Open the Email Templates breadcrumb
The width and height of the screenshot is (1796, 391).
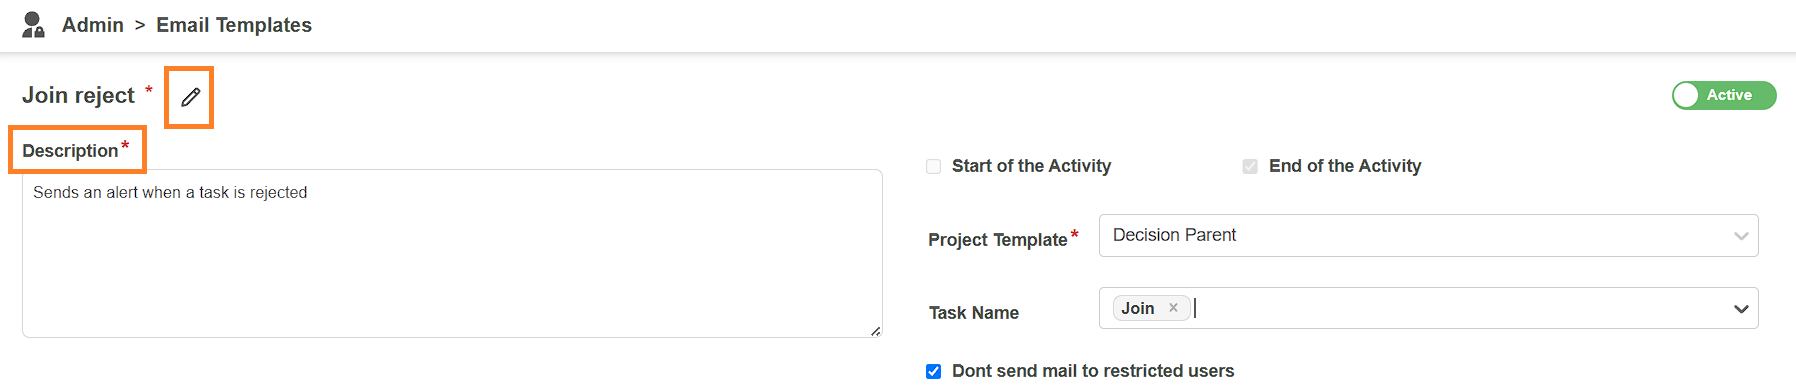[x=234, y=25]
